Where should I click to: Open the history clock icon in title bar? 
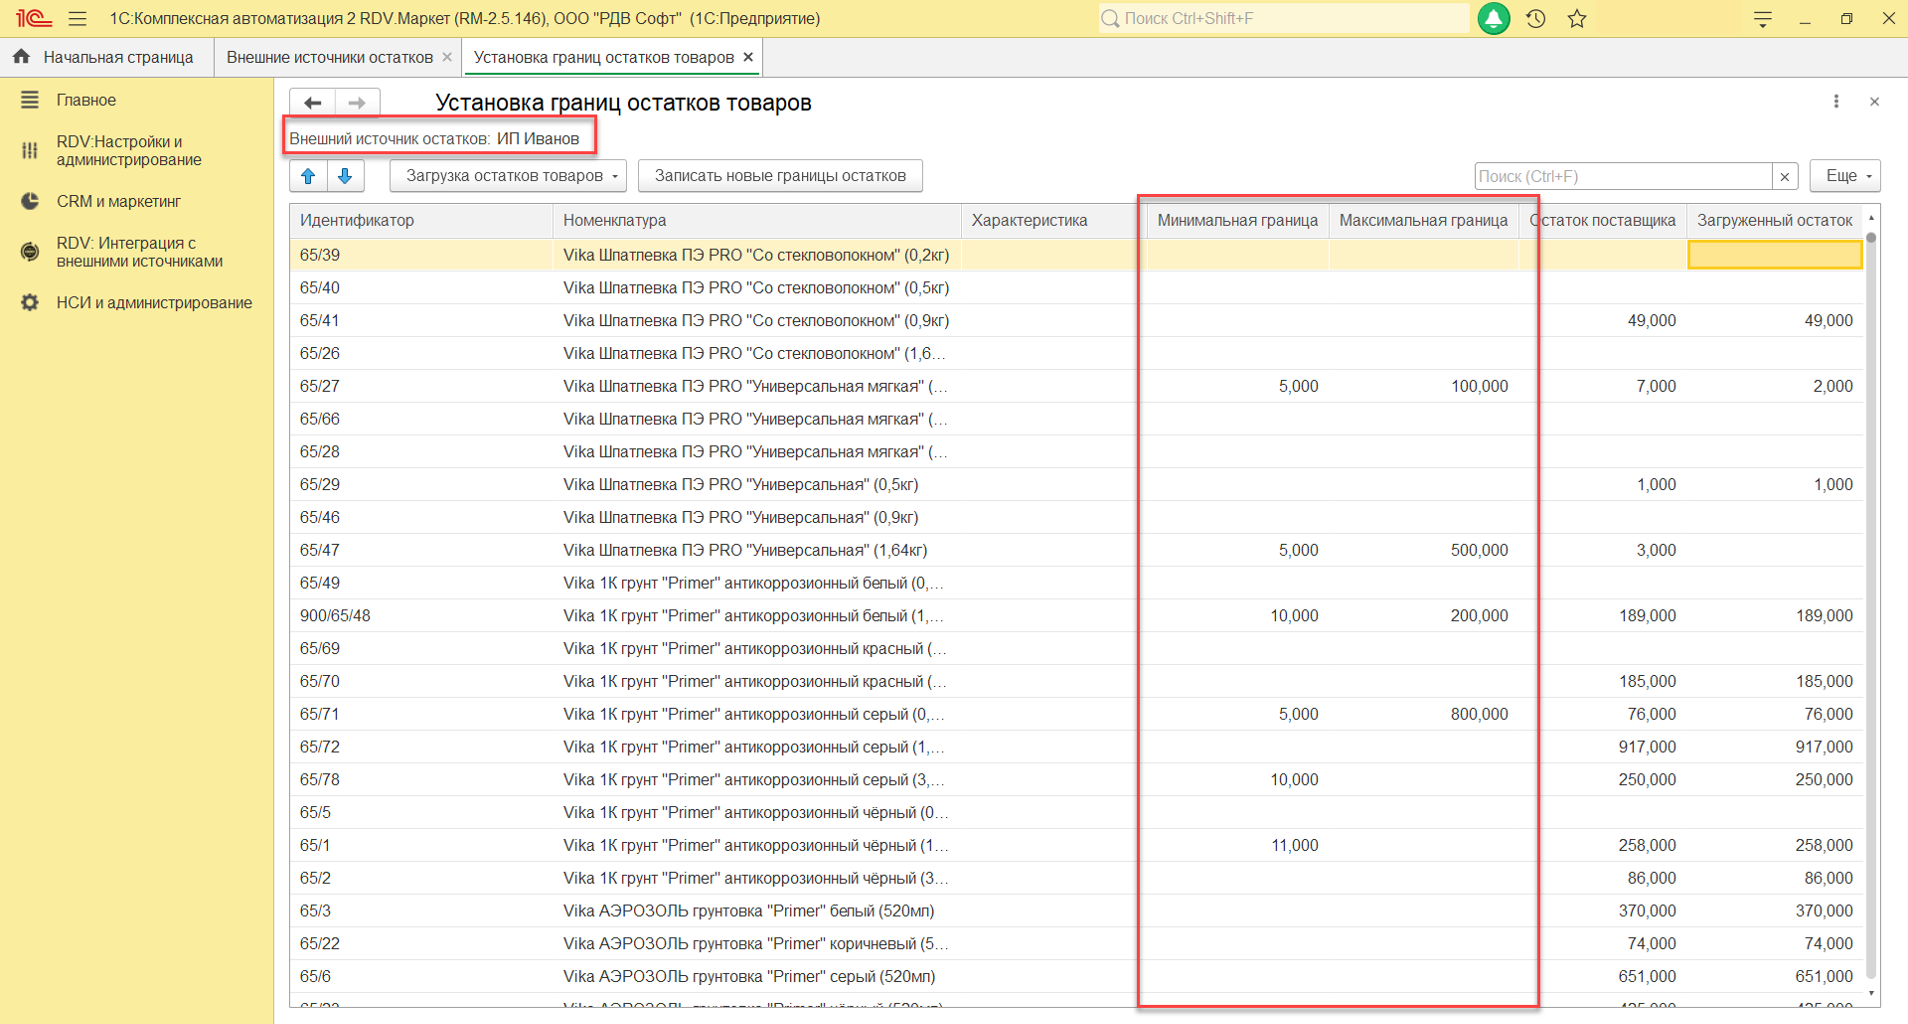click(x=1536, y=19)
